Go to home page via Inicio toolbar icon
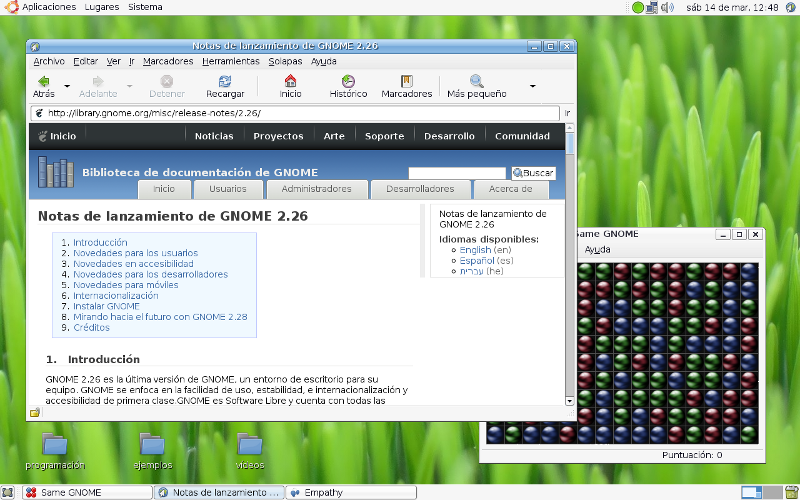Viewport: 800px width, 500px height. pyautogui.click(x=290, y=82)
